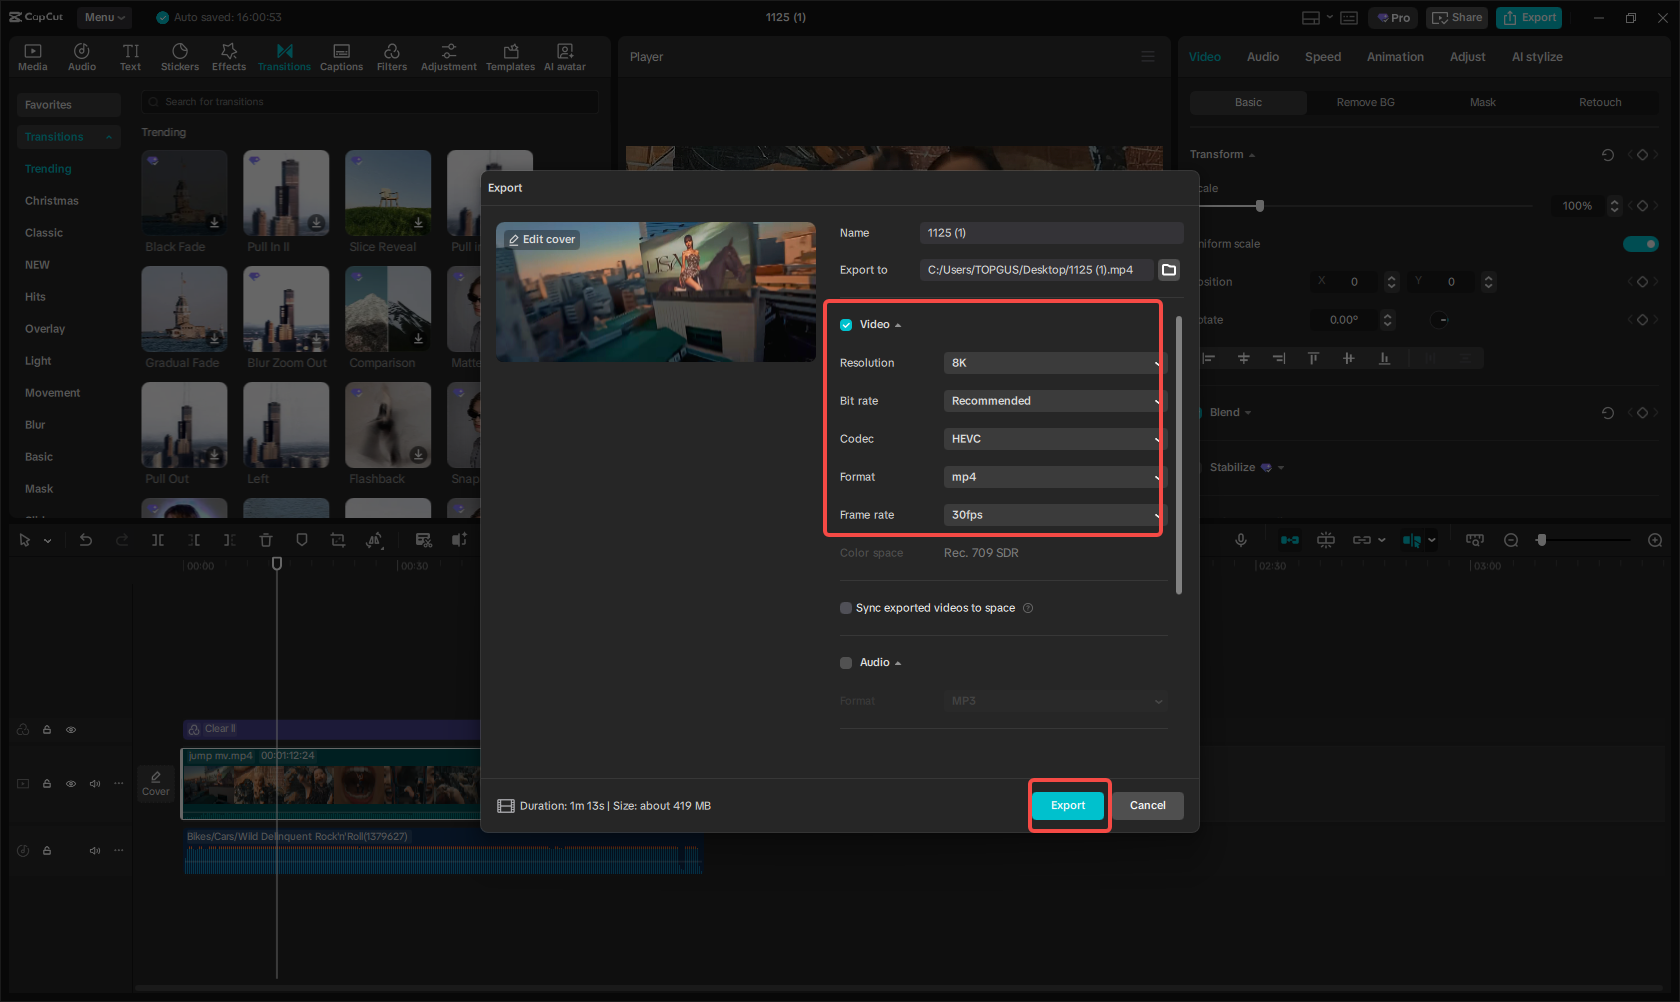Cancel the export dialog
The image size is (1680, 1002).
point(1147,805)
